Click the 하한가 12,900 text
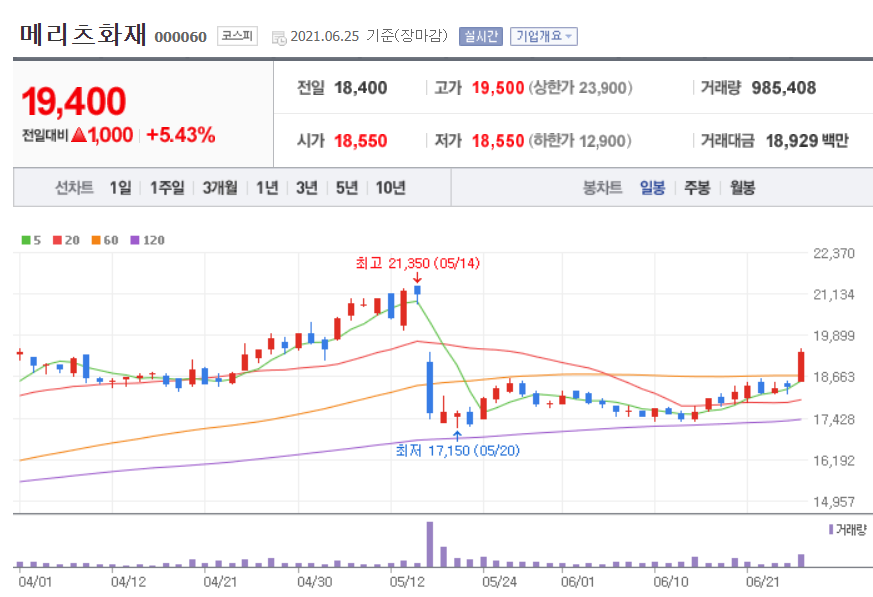This screenshot has height=597, width=873. click(x=580, y=140)
